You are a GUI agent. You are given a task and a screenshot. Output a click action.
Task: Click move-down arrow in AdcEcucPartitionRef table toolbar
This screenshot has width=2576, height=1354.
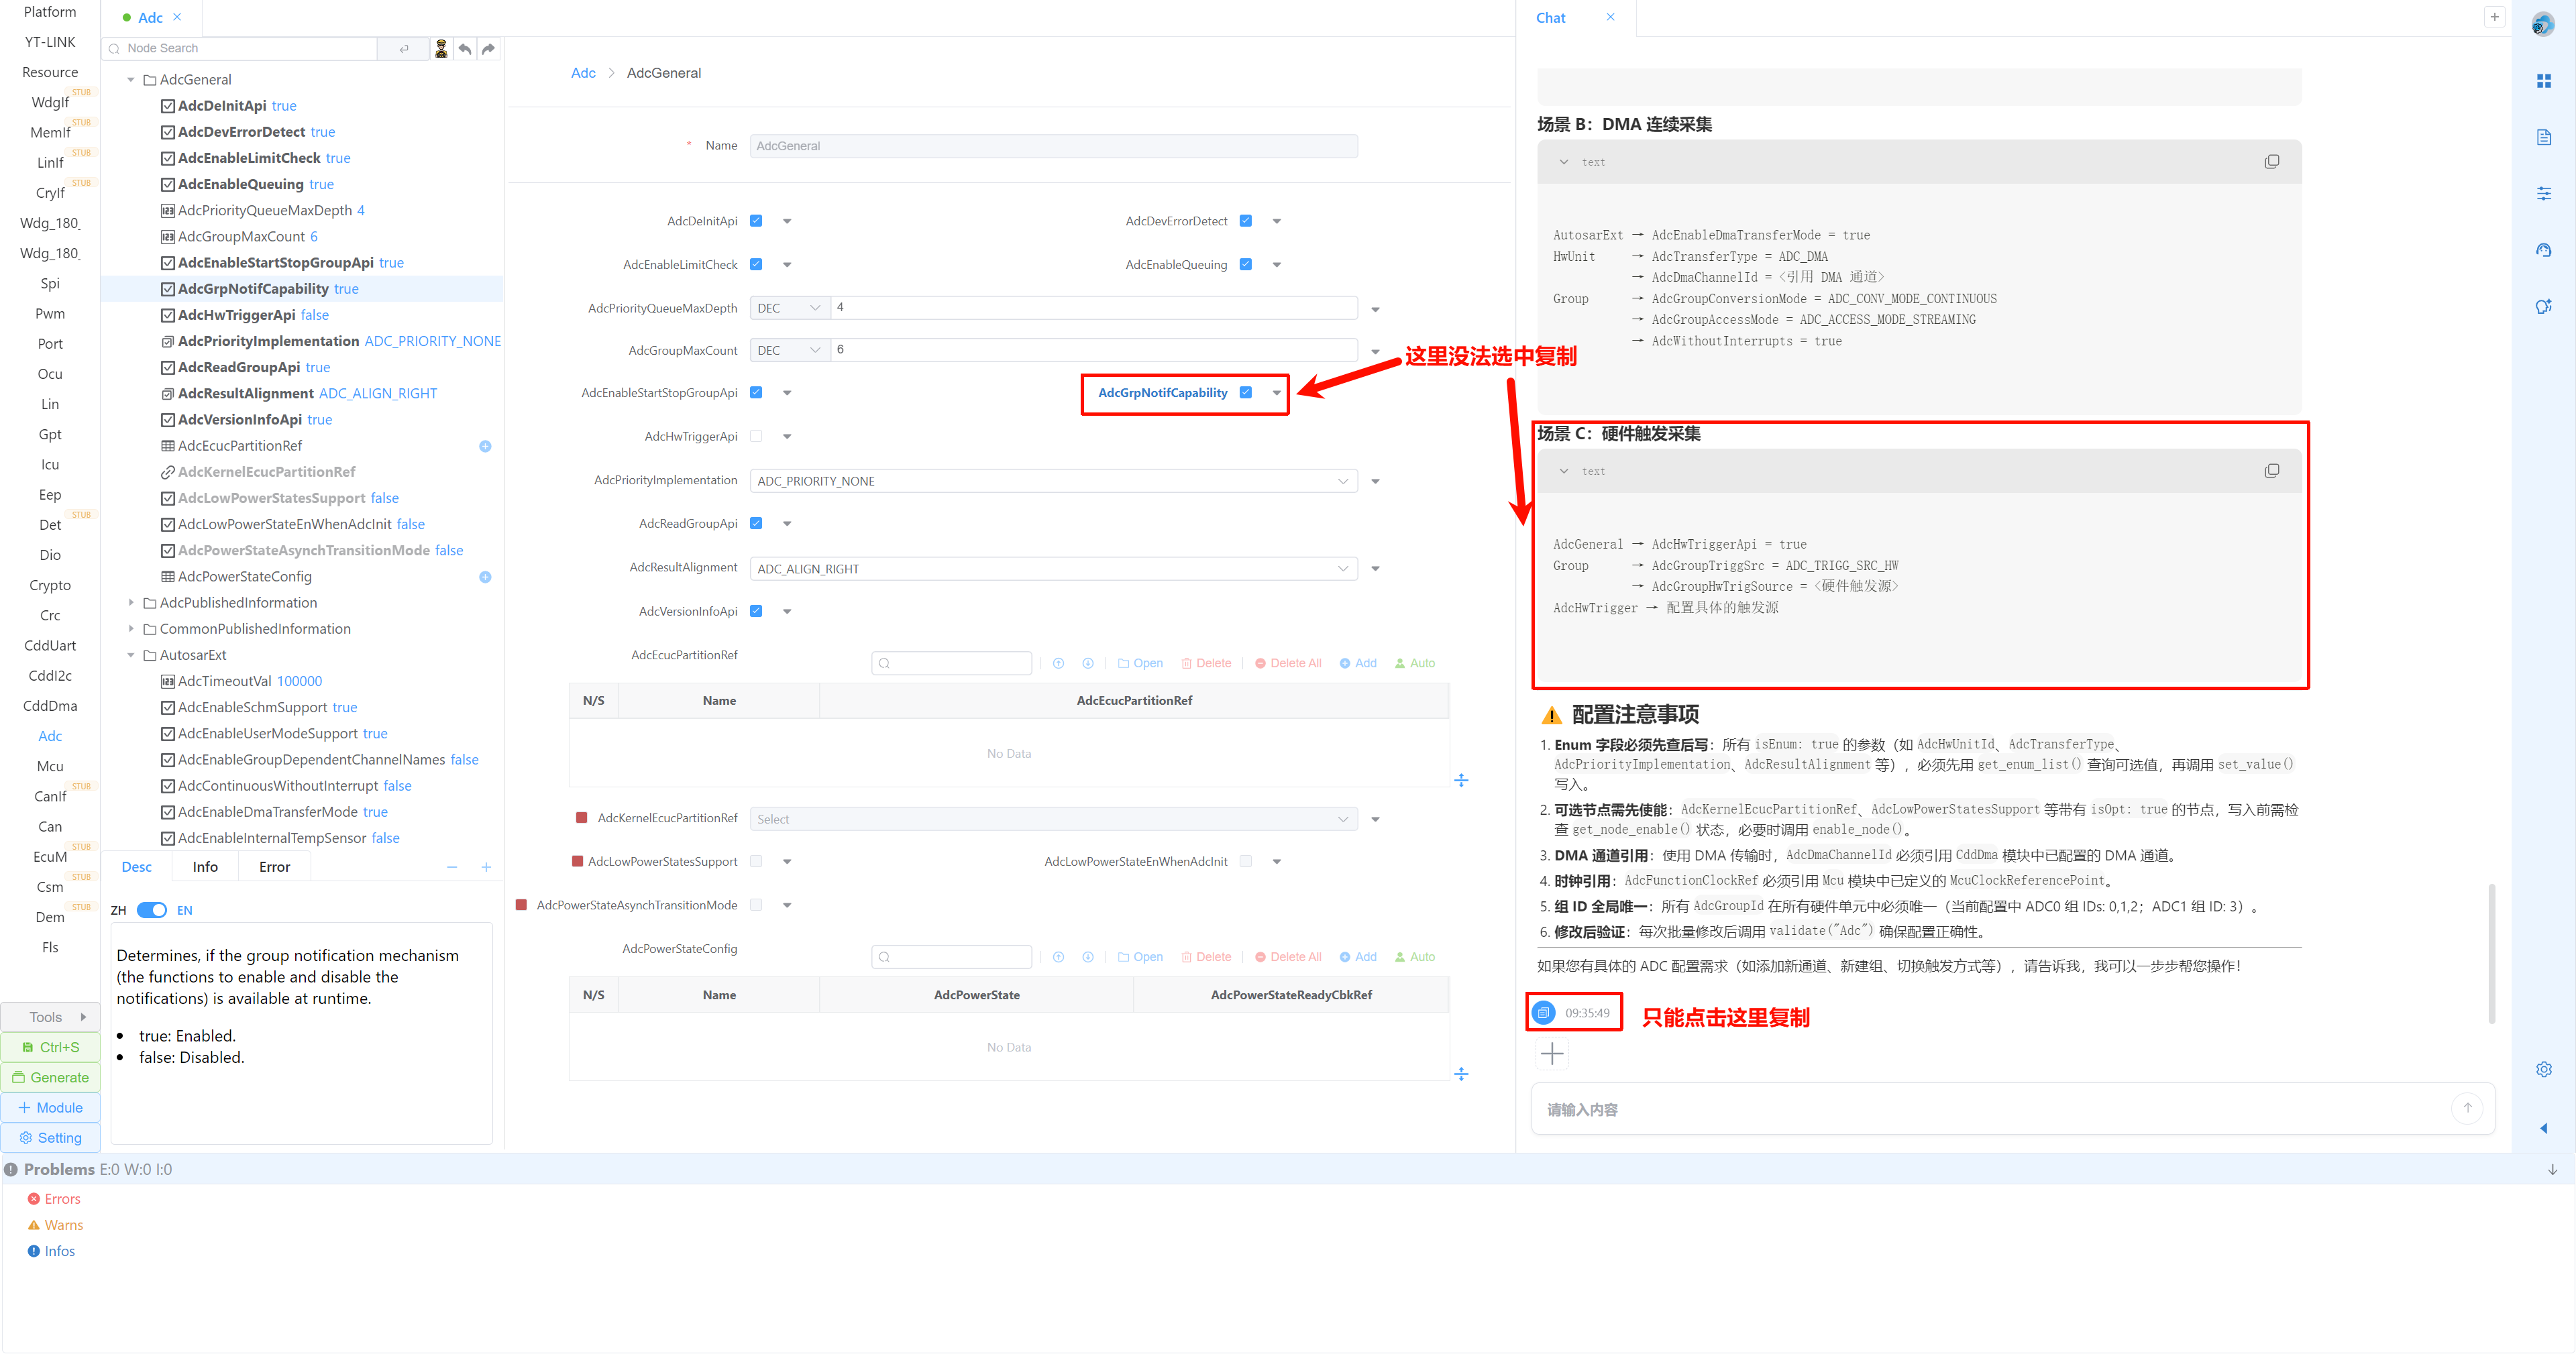(x=1088, y=663)
